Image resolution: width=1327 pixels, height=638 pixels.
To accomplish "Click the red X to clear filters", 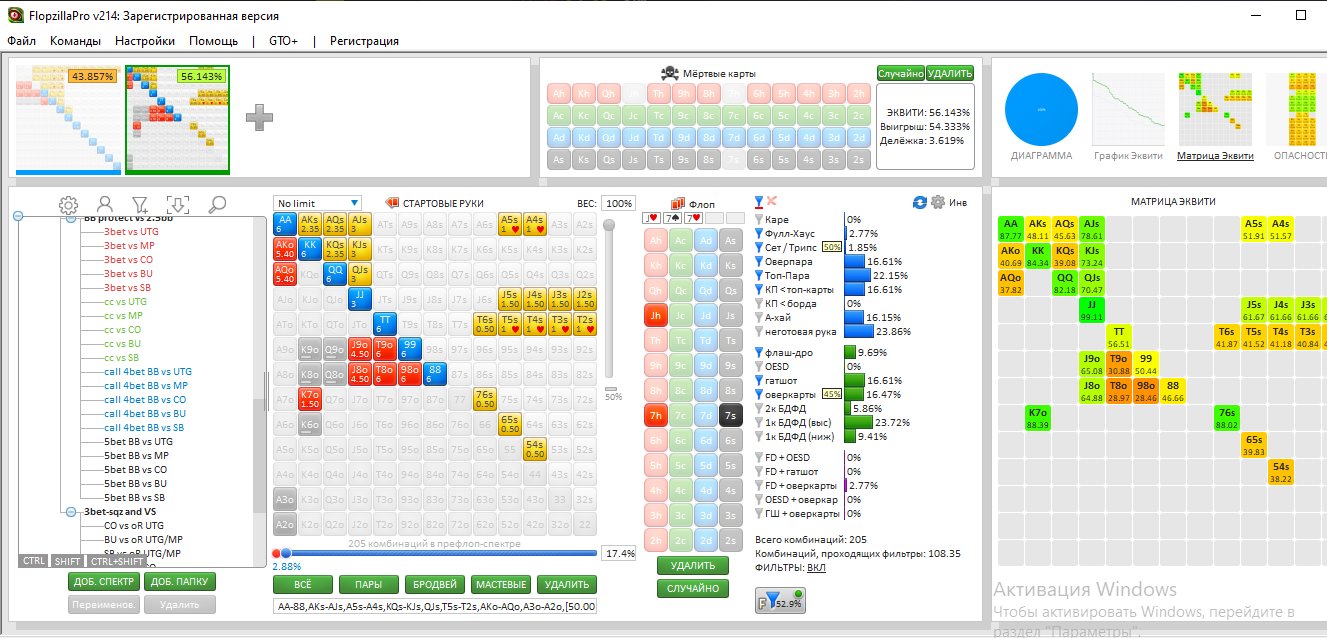I will 772,202.
